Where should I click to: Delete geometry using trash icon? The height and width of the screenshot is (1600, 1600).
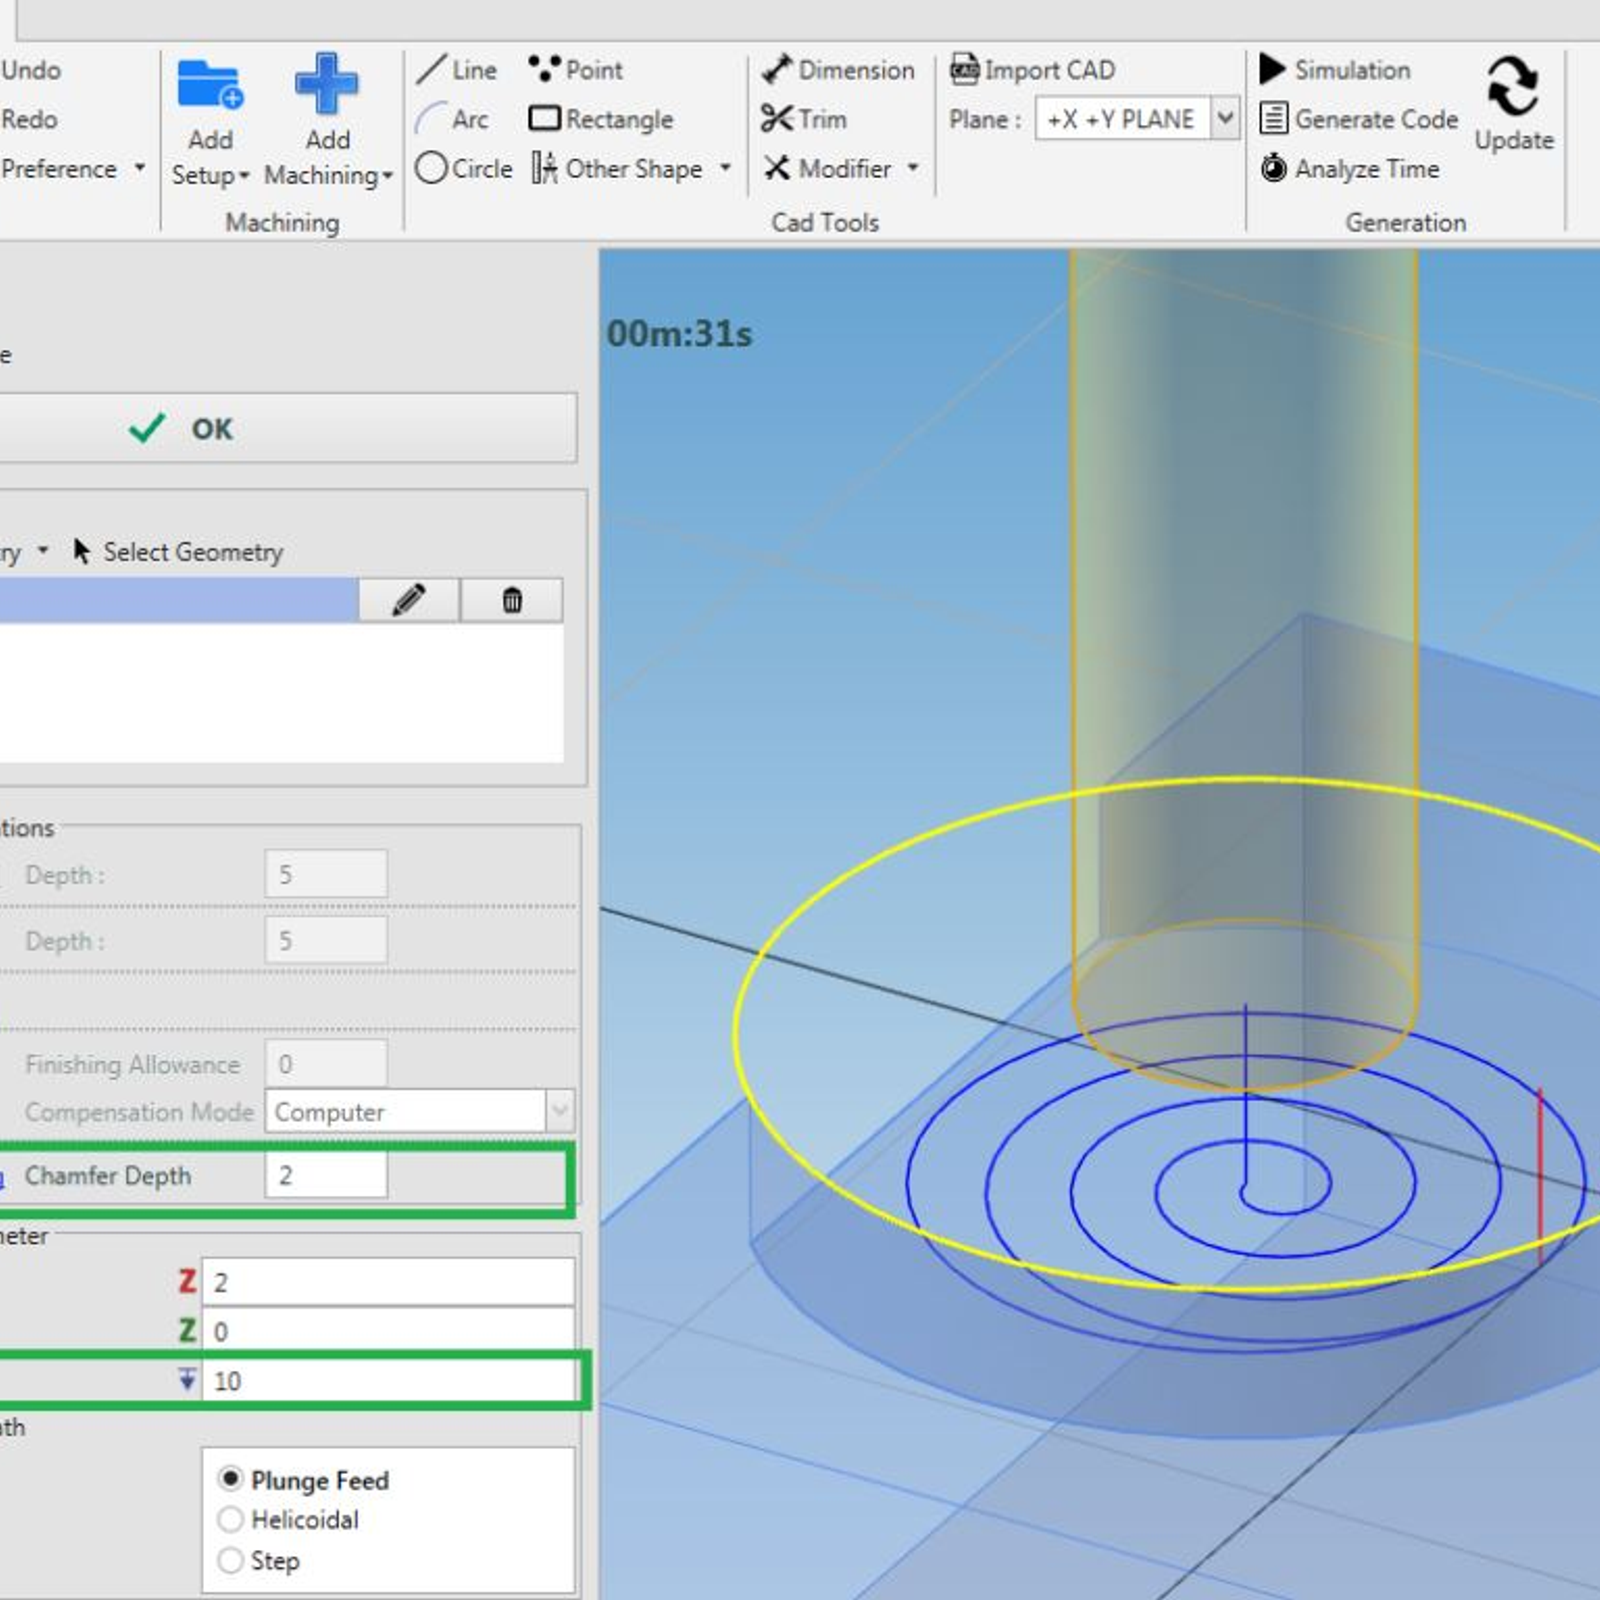(x=512, y=600)
